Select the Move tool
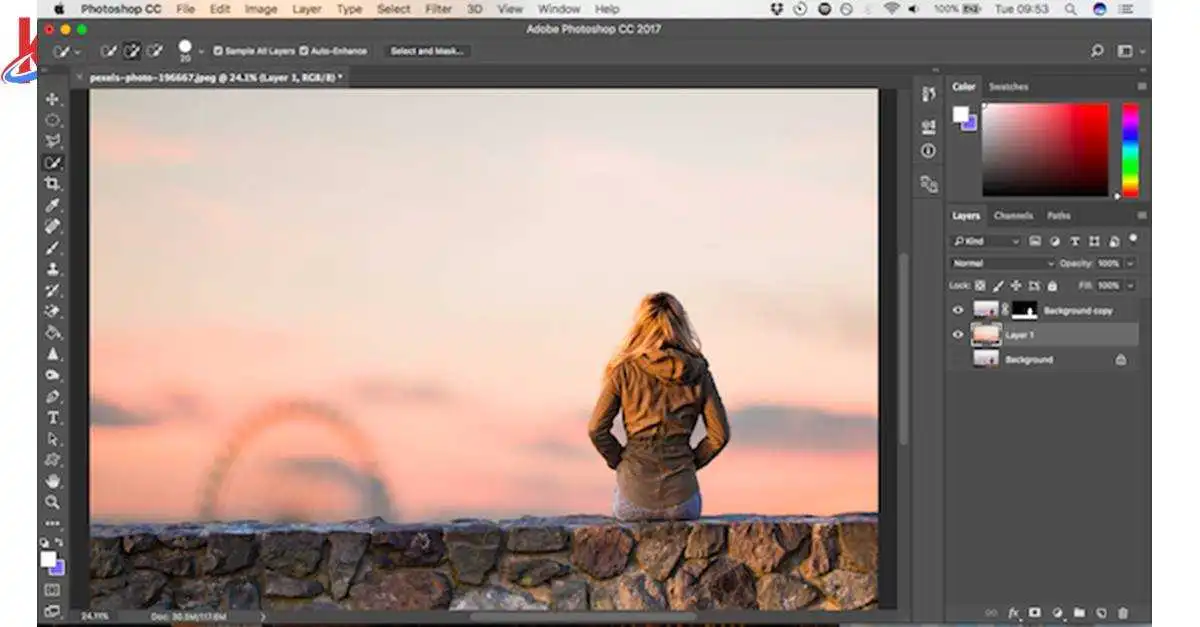 tap(53, 99)
